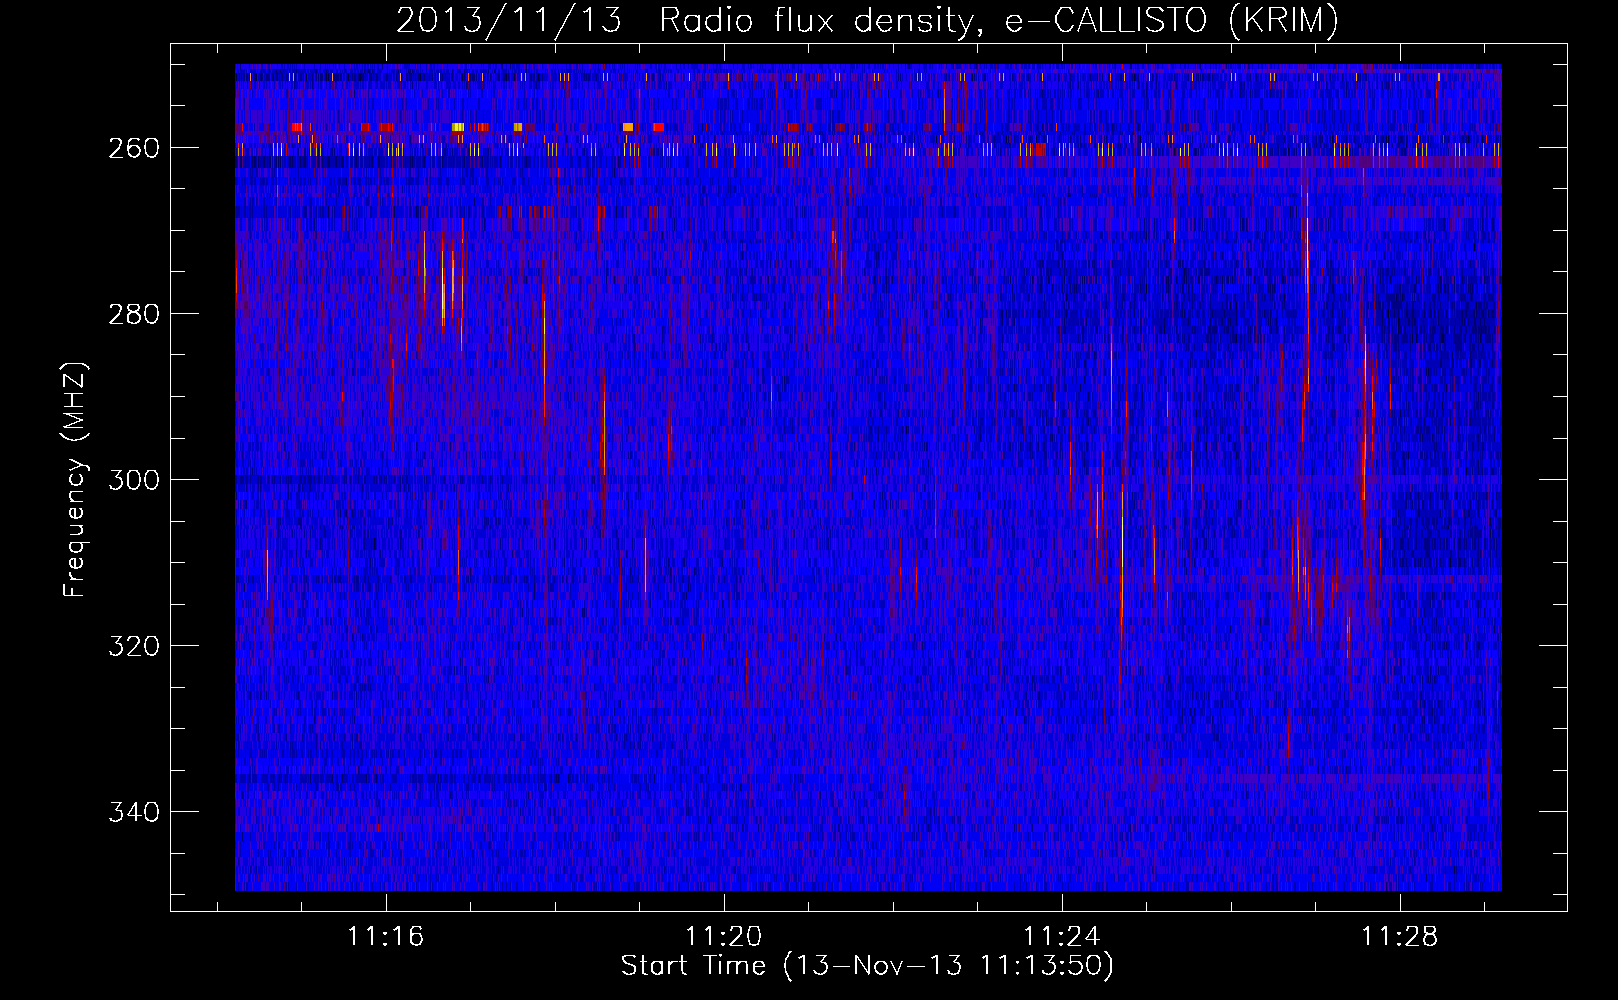Select the 260 frequency tick label
The image size is (1618, 1000).
(x=133, y=148)
